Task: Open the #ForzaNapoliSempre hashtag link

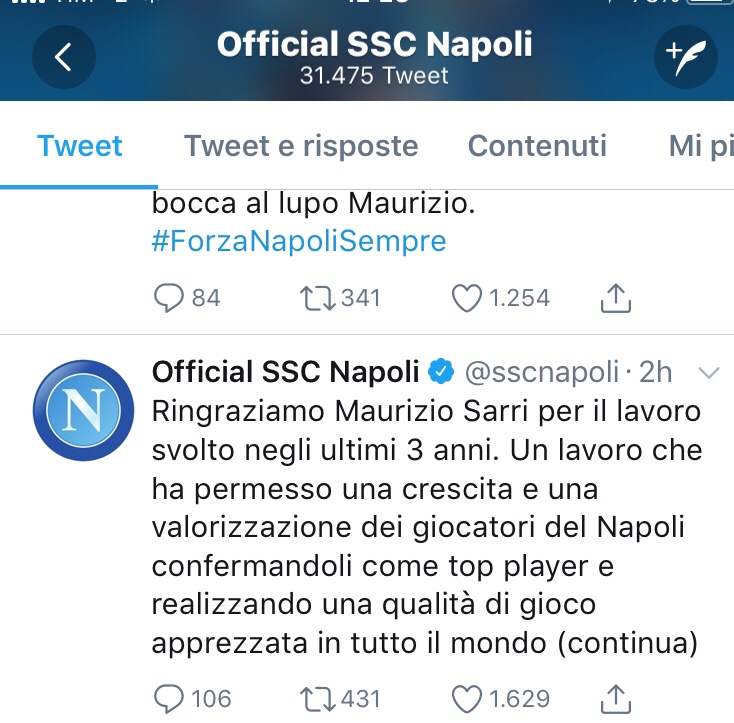Action: [299, 241]
